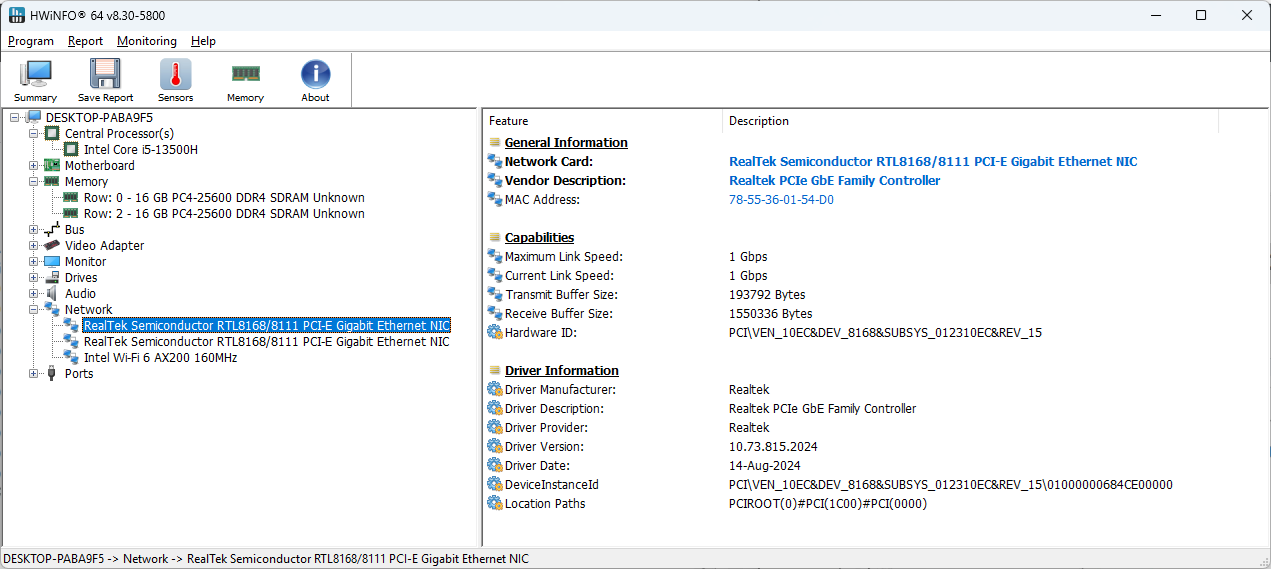Screen dimensions: 1271x569
Task: Expand the Audio tree node
Action: (34, 293)
